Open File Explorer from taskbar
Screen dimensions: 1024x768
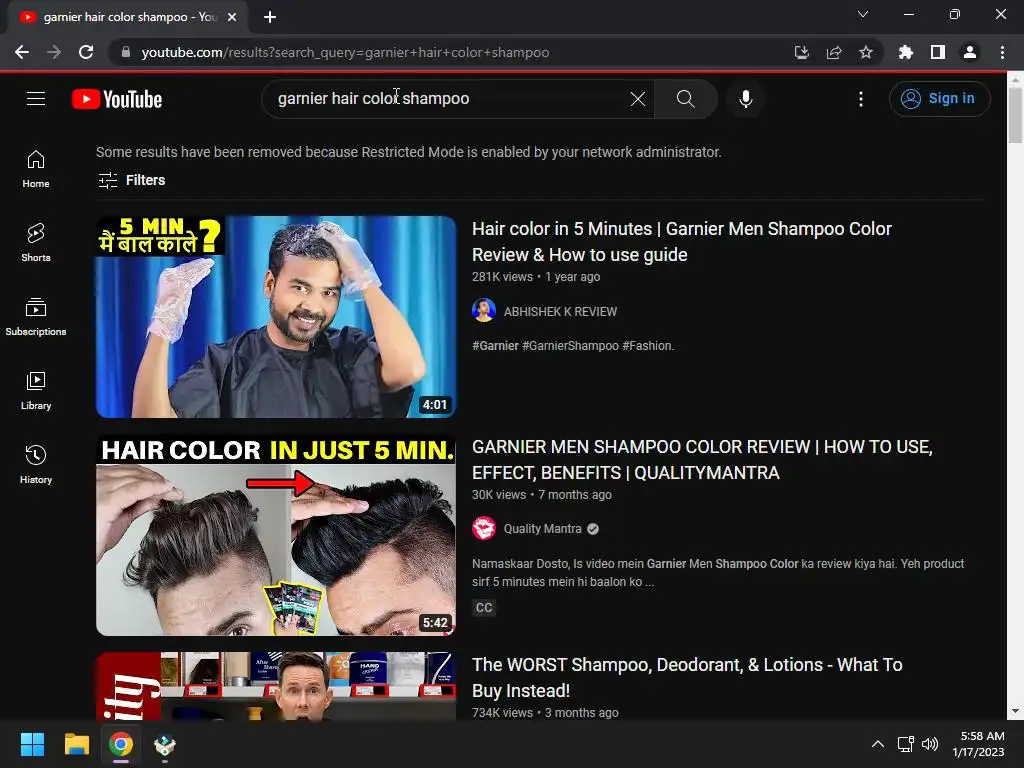76,744
